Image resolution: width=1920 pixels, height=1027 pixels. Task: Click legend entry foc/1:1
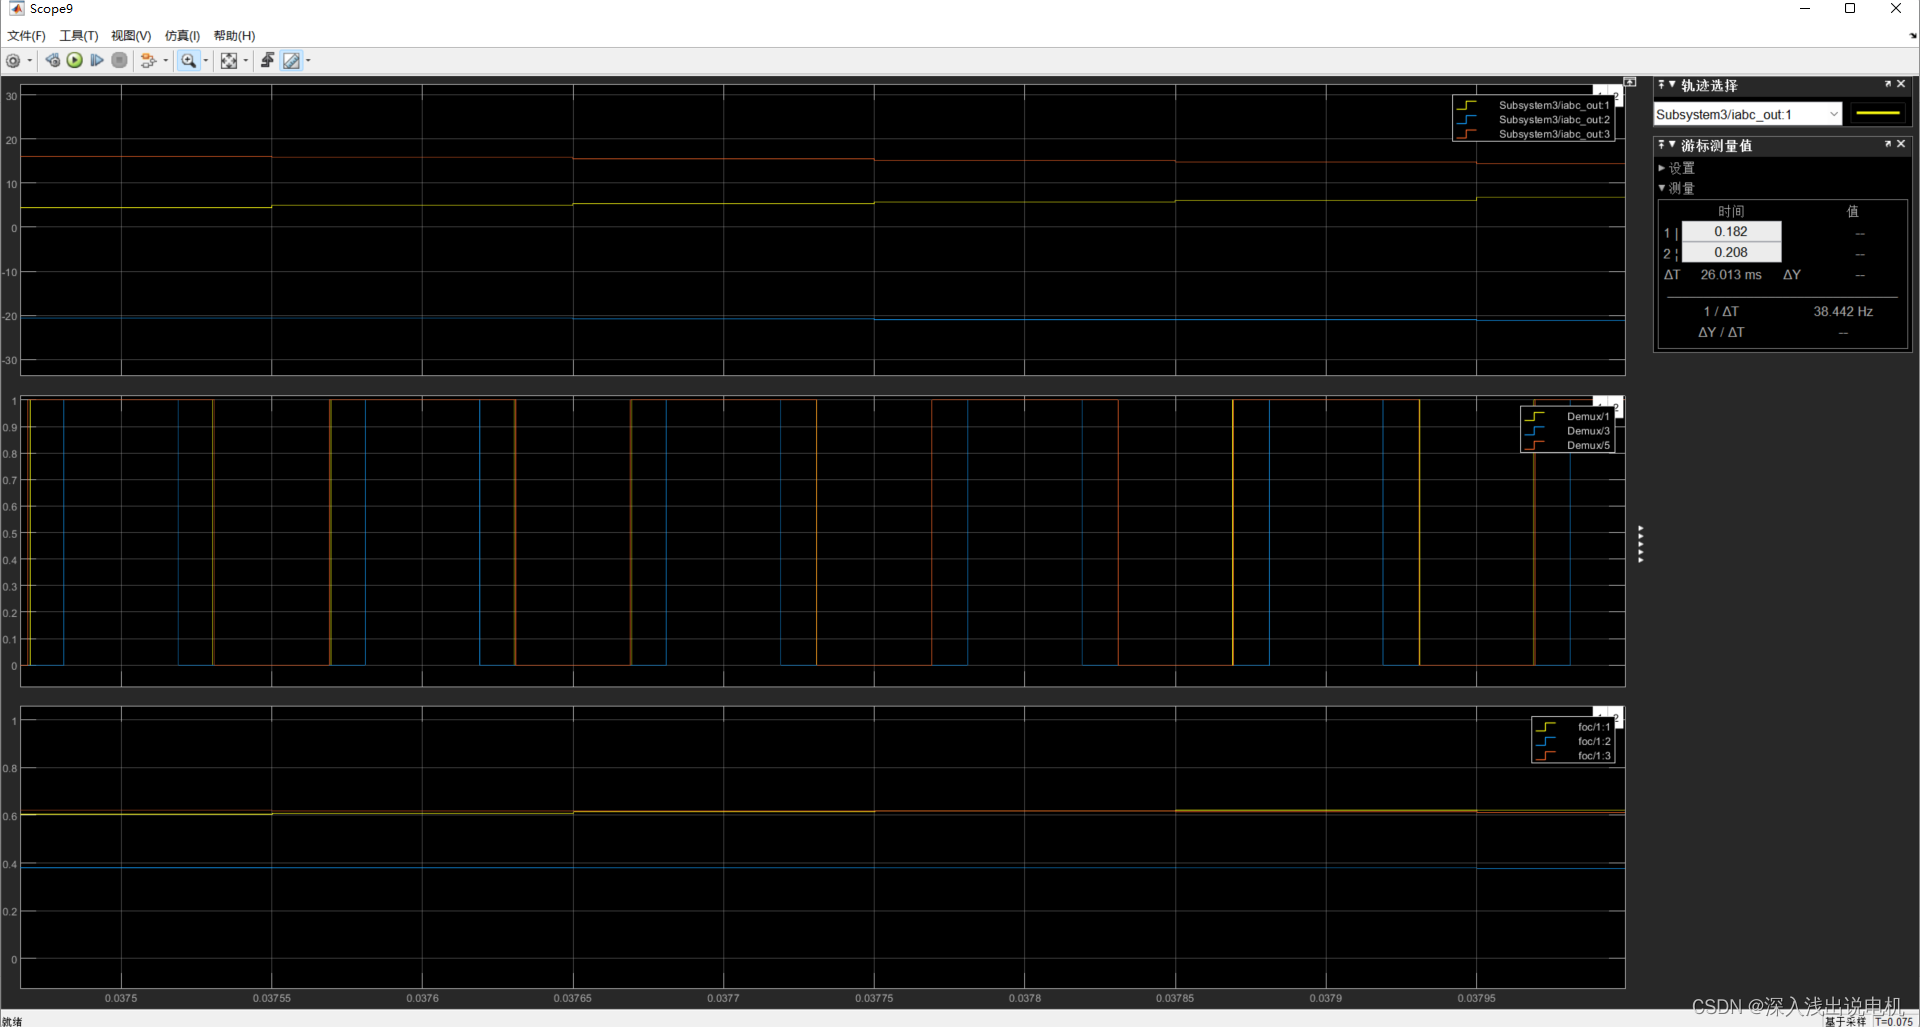coord(1594,727)
